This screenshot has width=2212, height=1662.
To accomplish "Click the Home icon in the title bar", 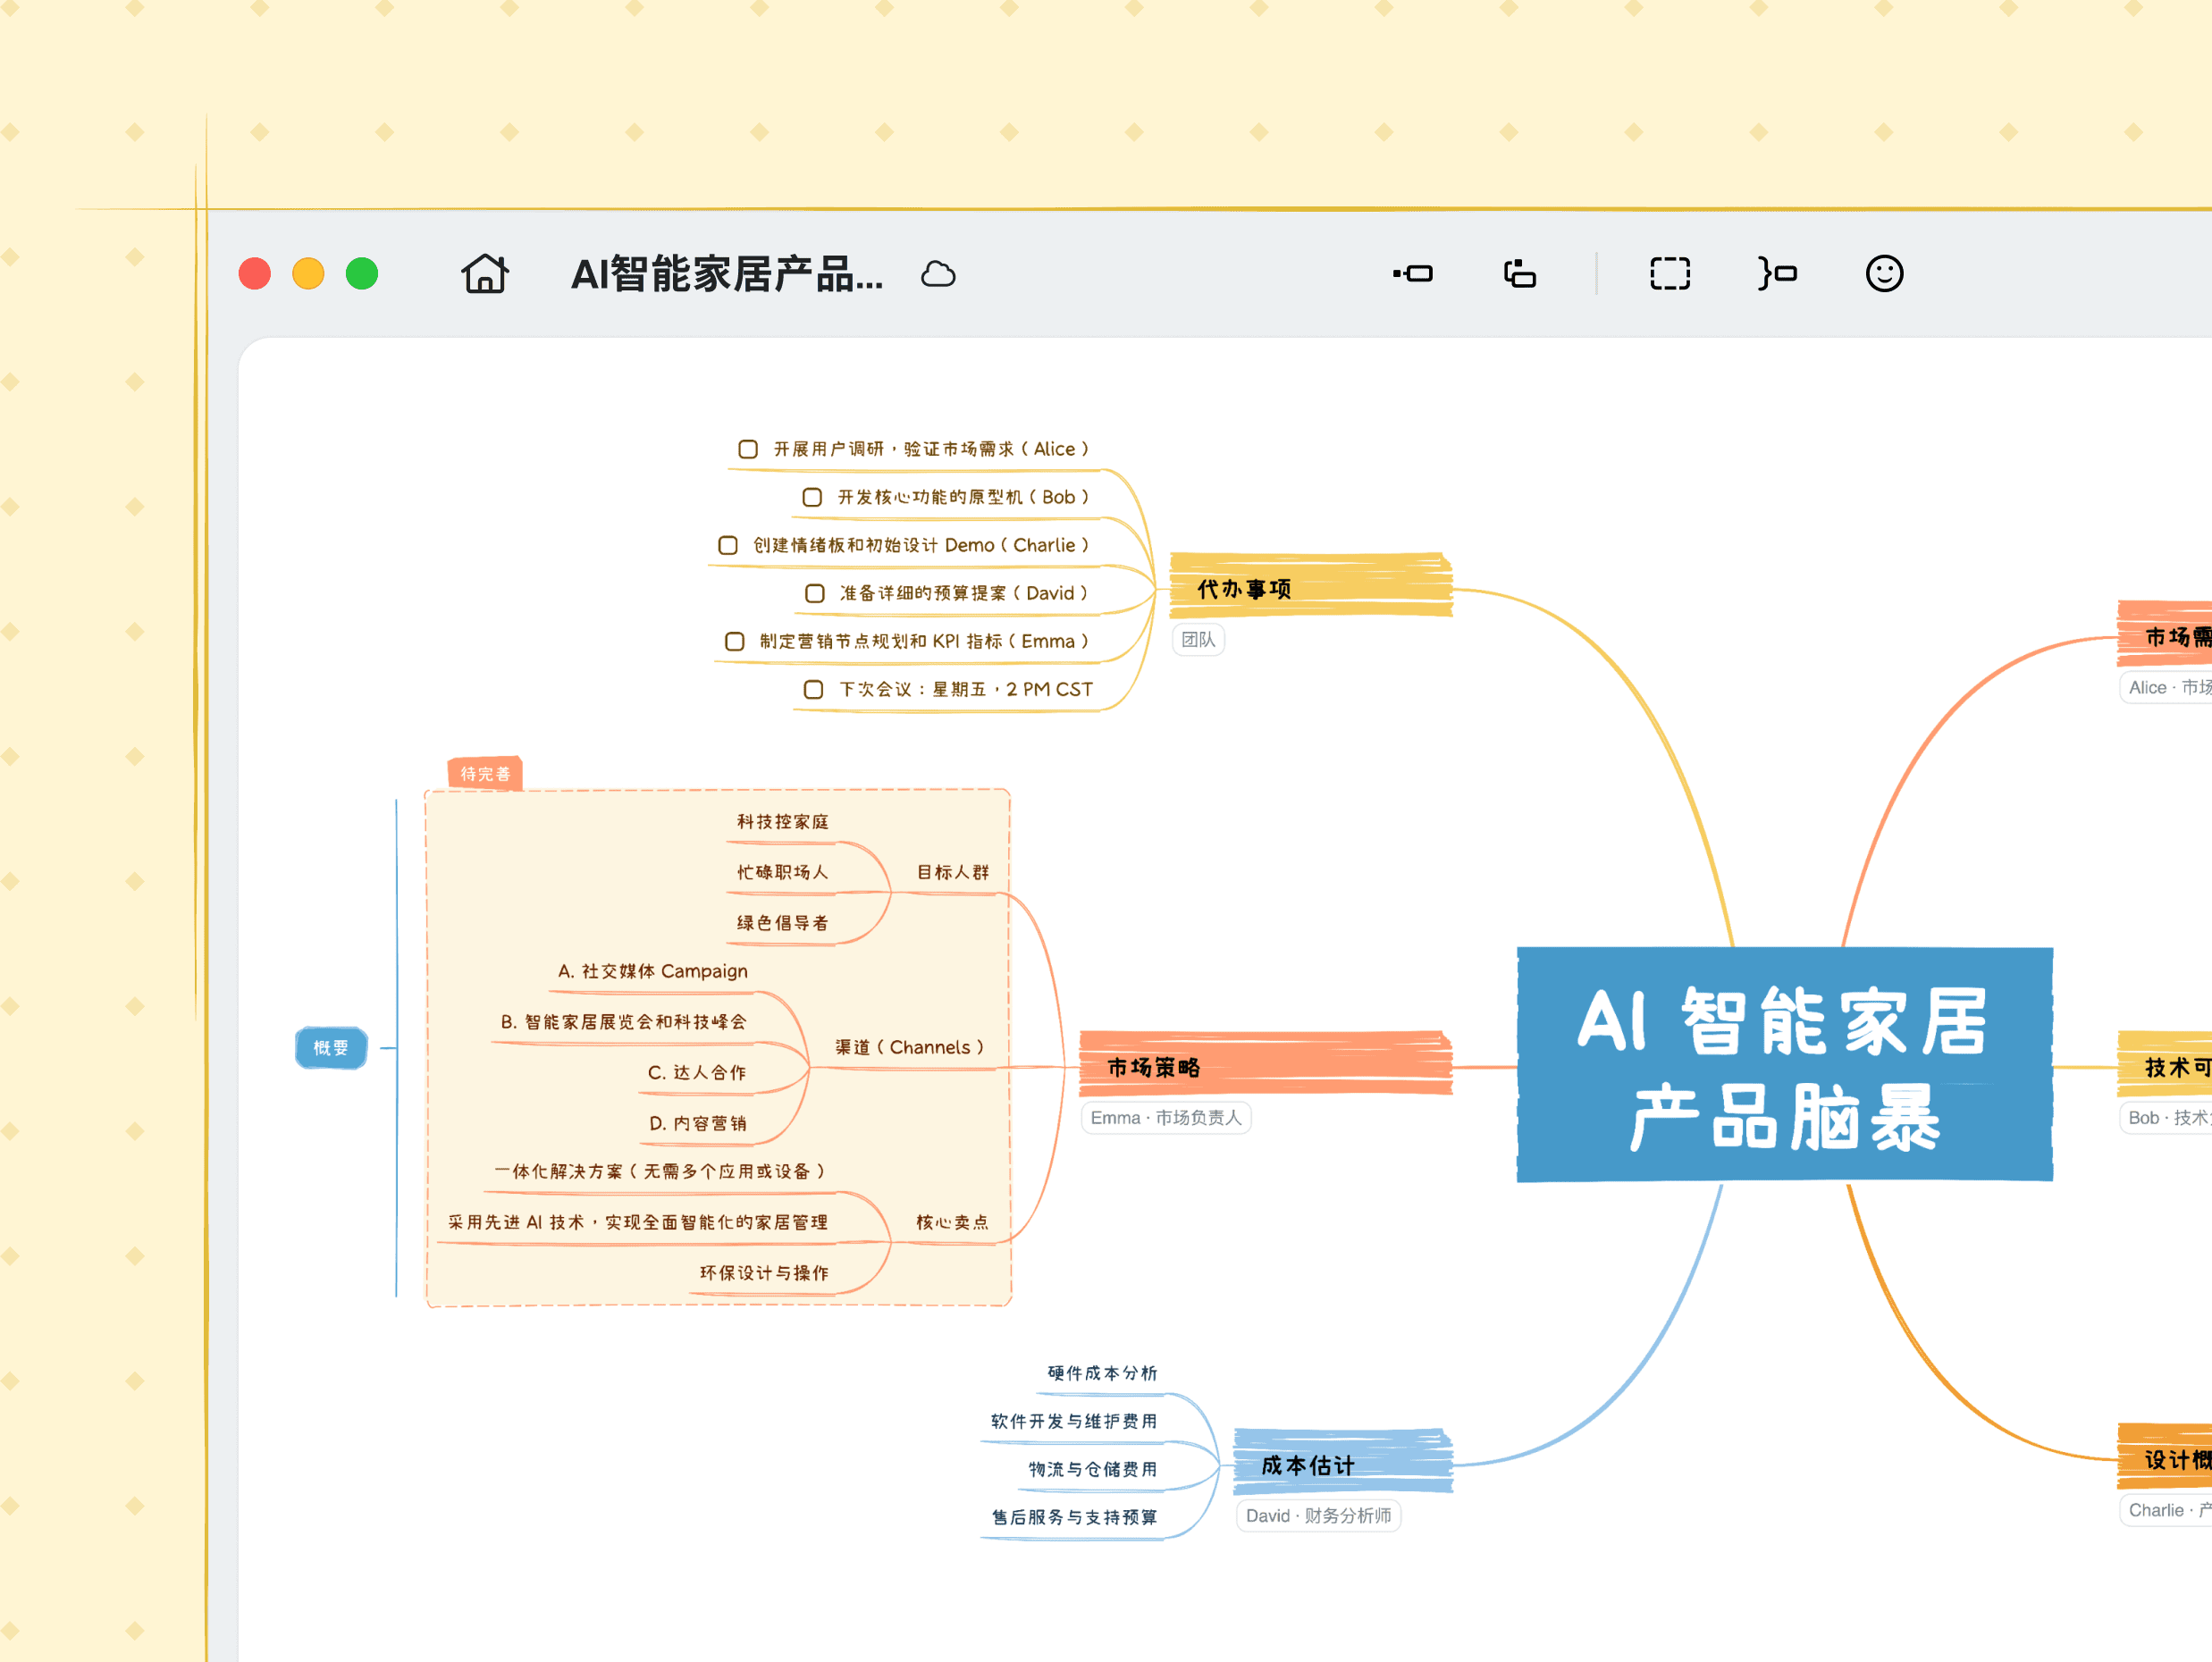I will 485,273.
